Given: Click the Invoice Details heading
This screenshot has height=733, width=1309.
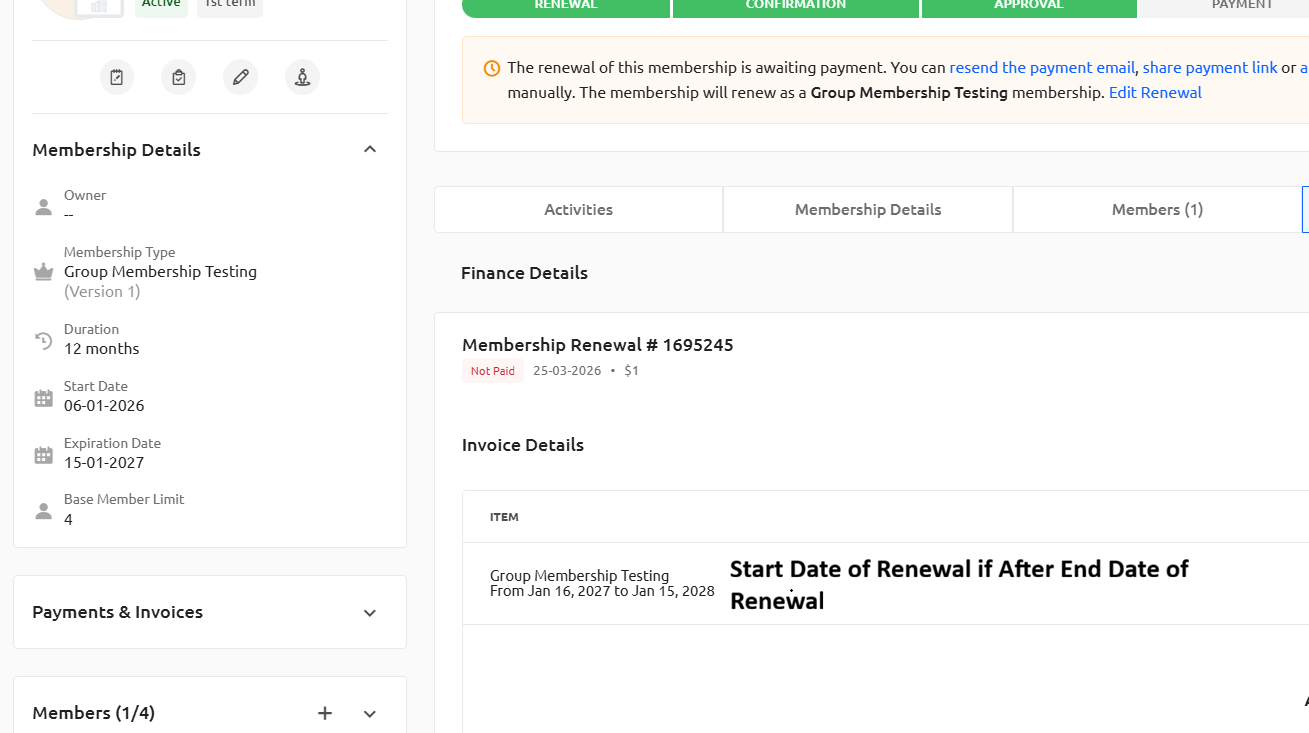Looking at the screenshot, I should point(523,445).
